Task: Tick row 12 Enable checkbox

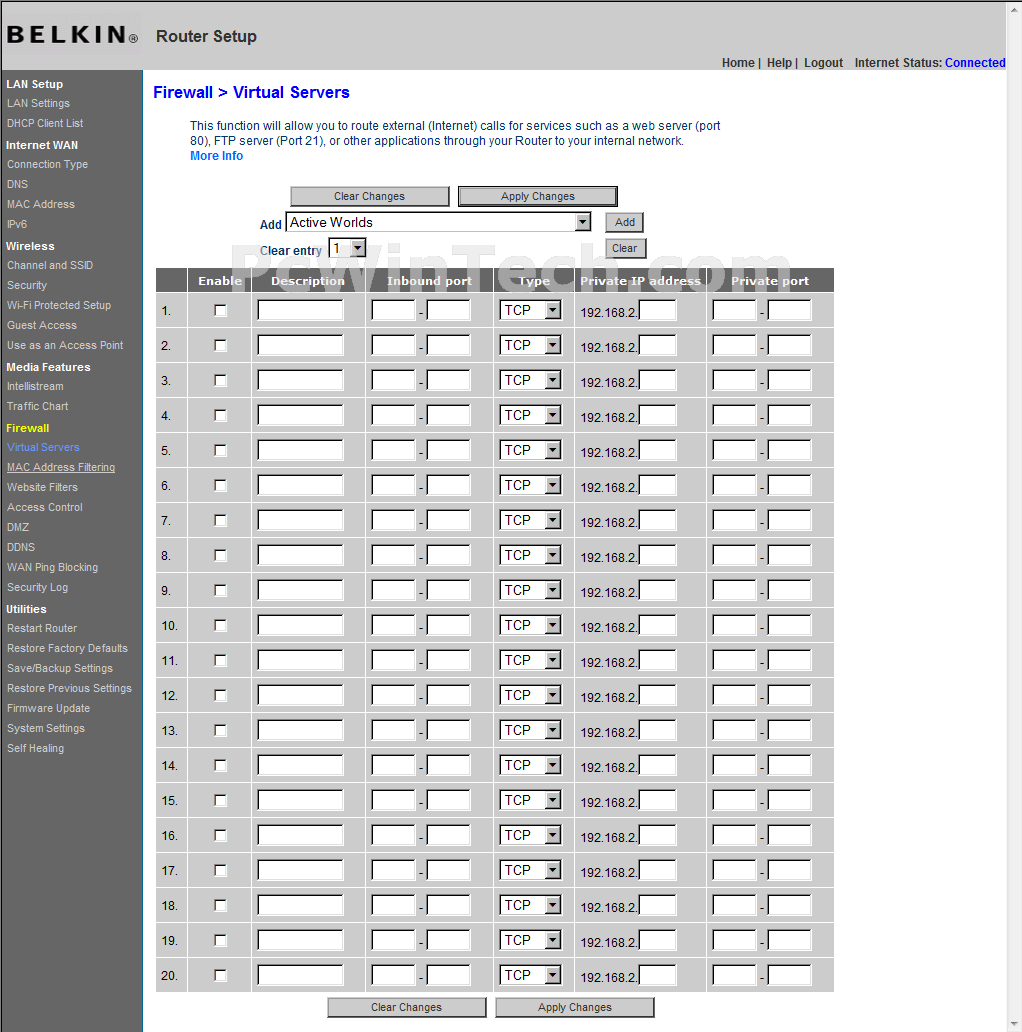Action: tap(220, 696)
